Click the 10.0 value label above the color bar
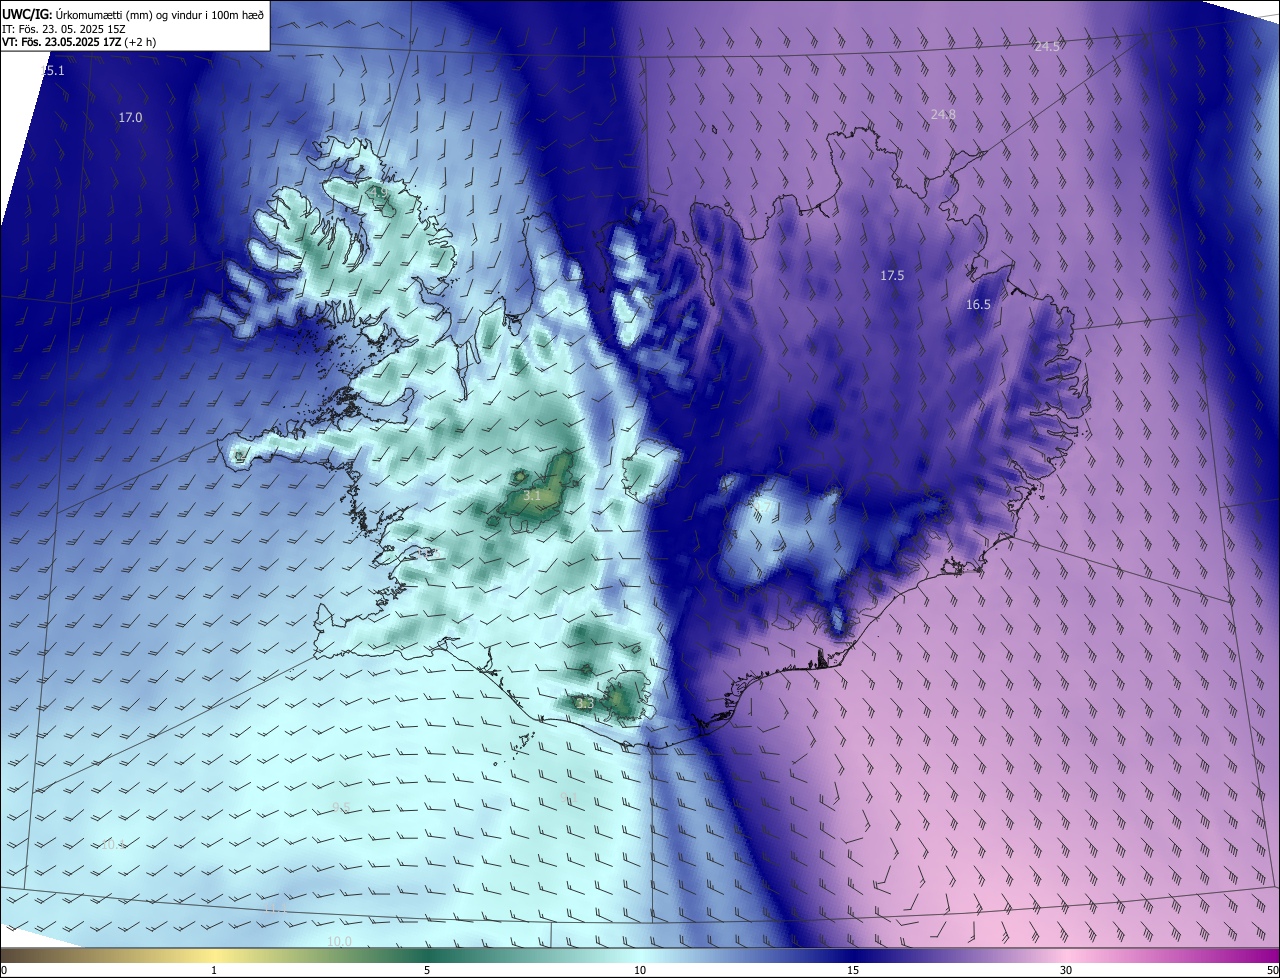 tap(339, 942)
